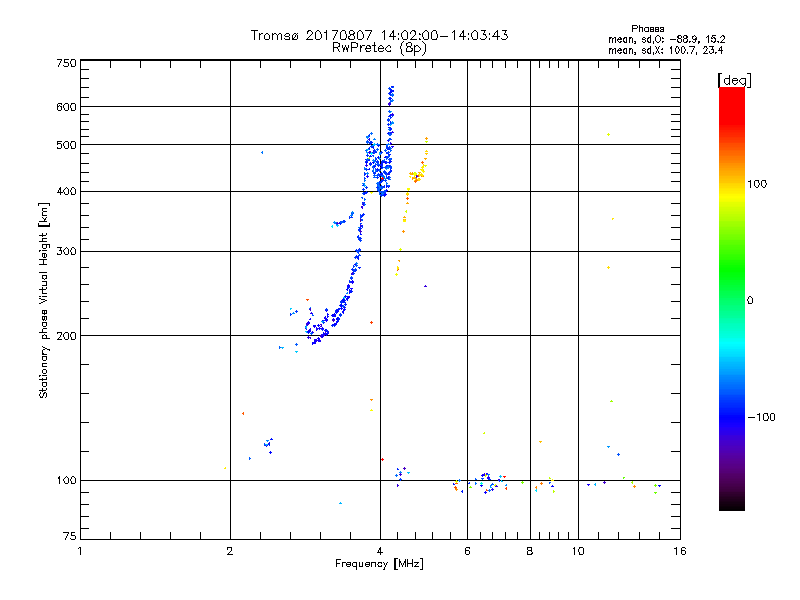Click the 'mean, sd,O: -88.9, 15.2' line
This screenshot has width=800, height=600.
[x=666, y=39]
